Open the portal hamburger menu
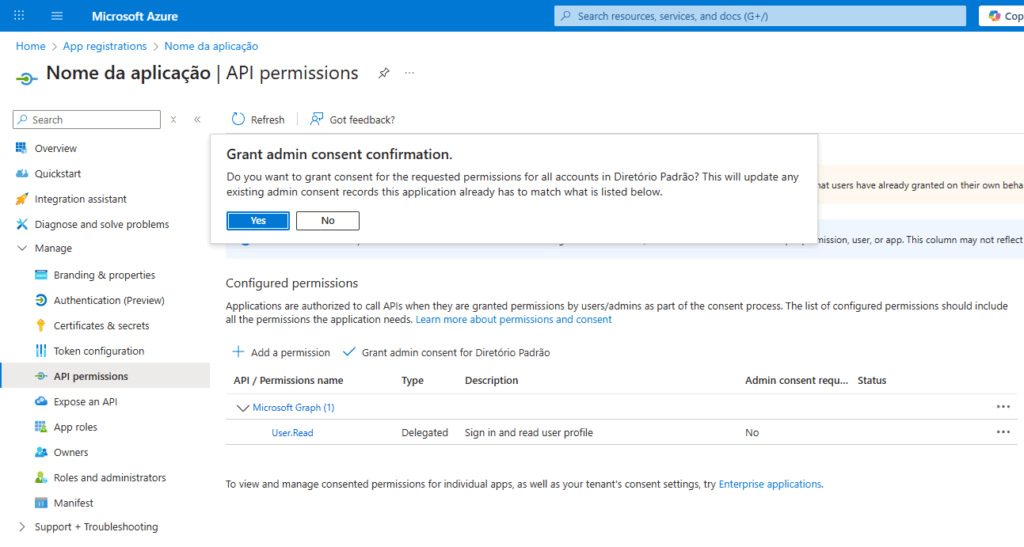The width and height of the screenshot is (1024, 547). (57, 16)
